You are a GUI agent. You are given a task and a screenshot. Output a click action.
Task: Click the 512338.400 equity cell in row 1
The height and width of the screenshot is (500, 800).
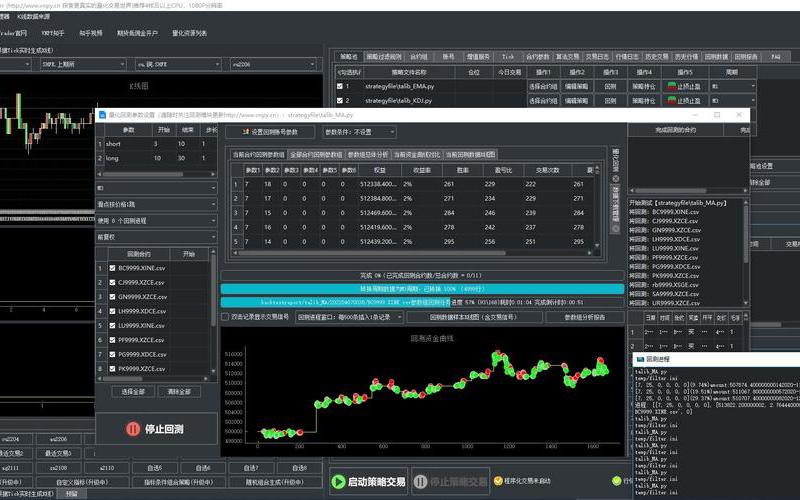(378, 184)
